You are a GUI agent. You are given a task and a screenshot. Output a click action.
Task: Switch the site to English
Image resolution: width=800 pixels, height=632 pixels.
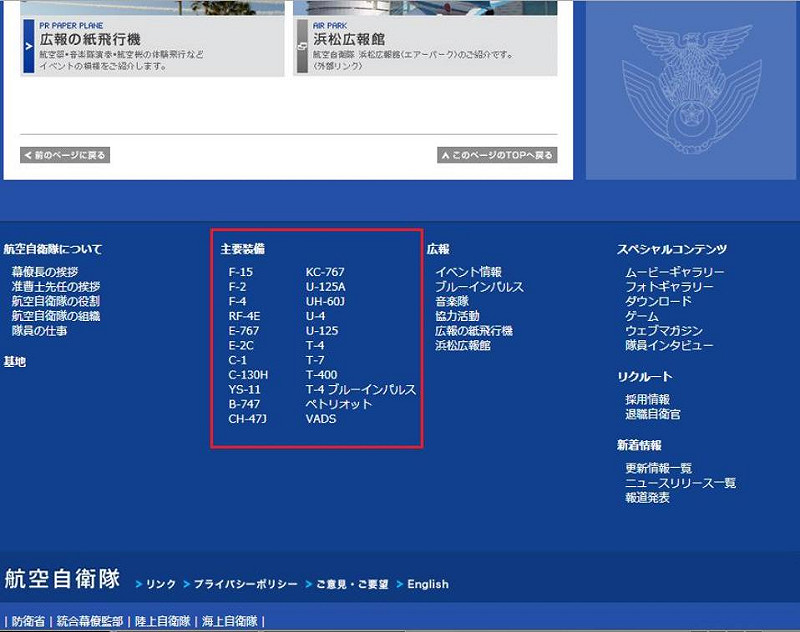tap(427, 584)
